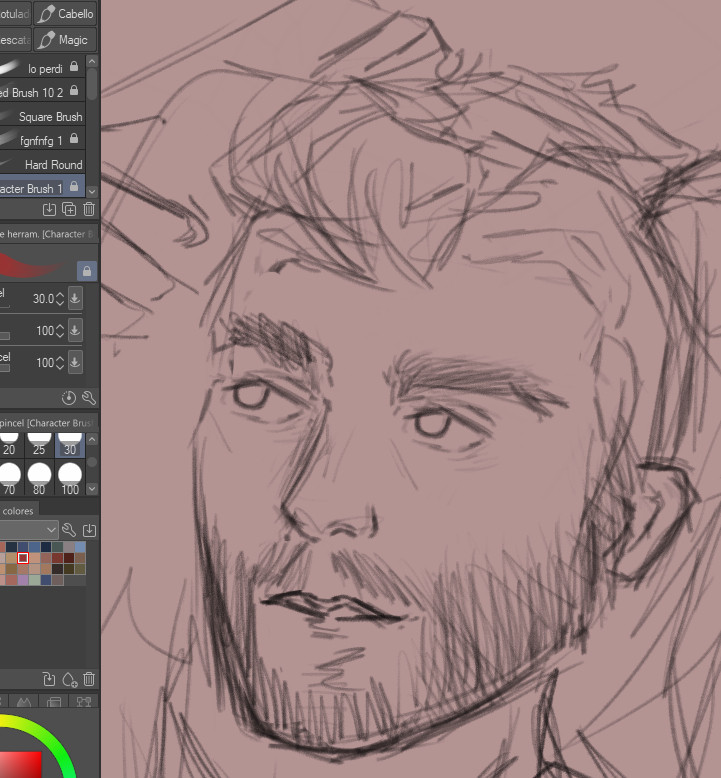721x778 pixels.
Task: Select the red-outlined red swatch
Action: 23,558
